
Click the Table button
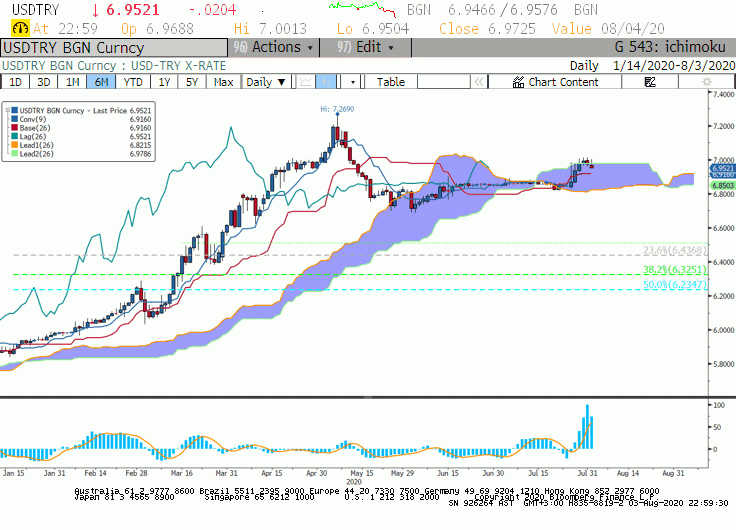click(391, 82)
